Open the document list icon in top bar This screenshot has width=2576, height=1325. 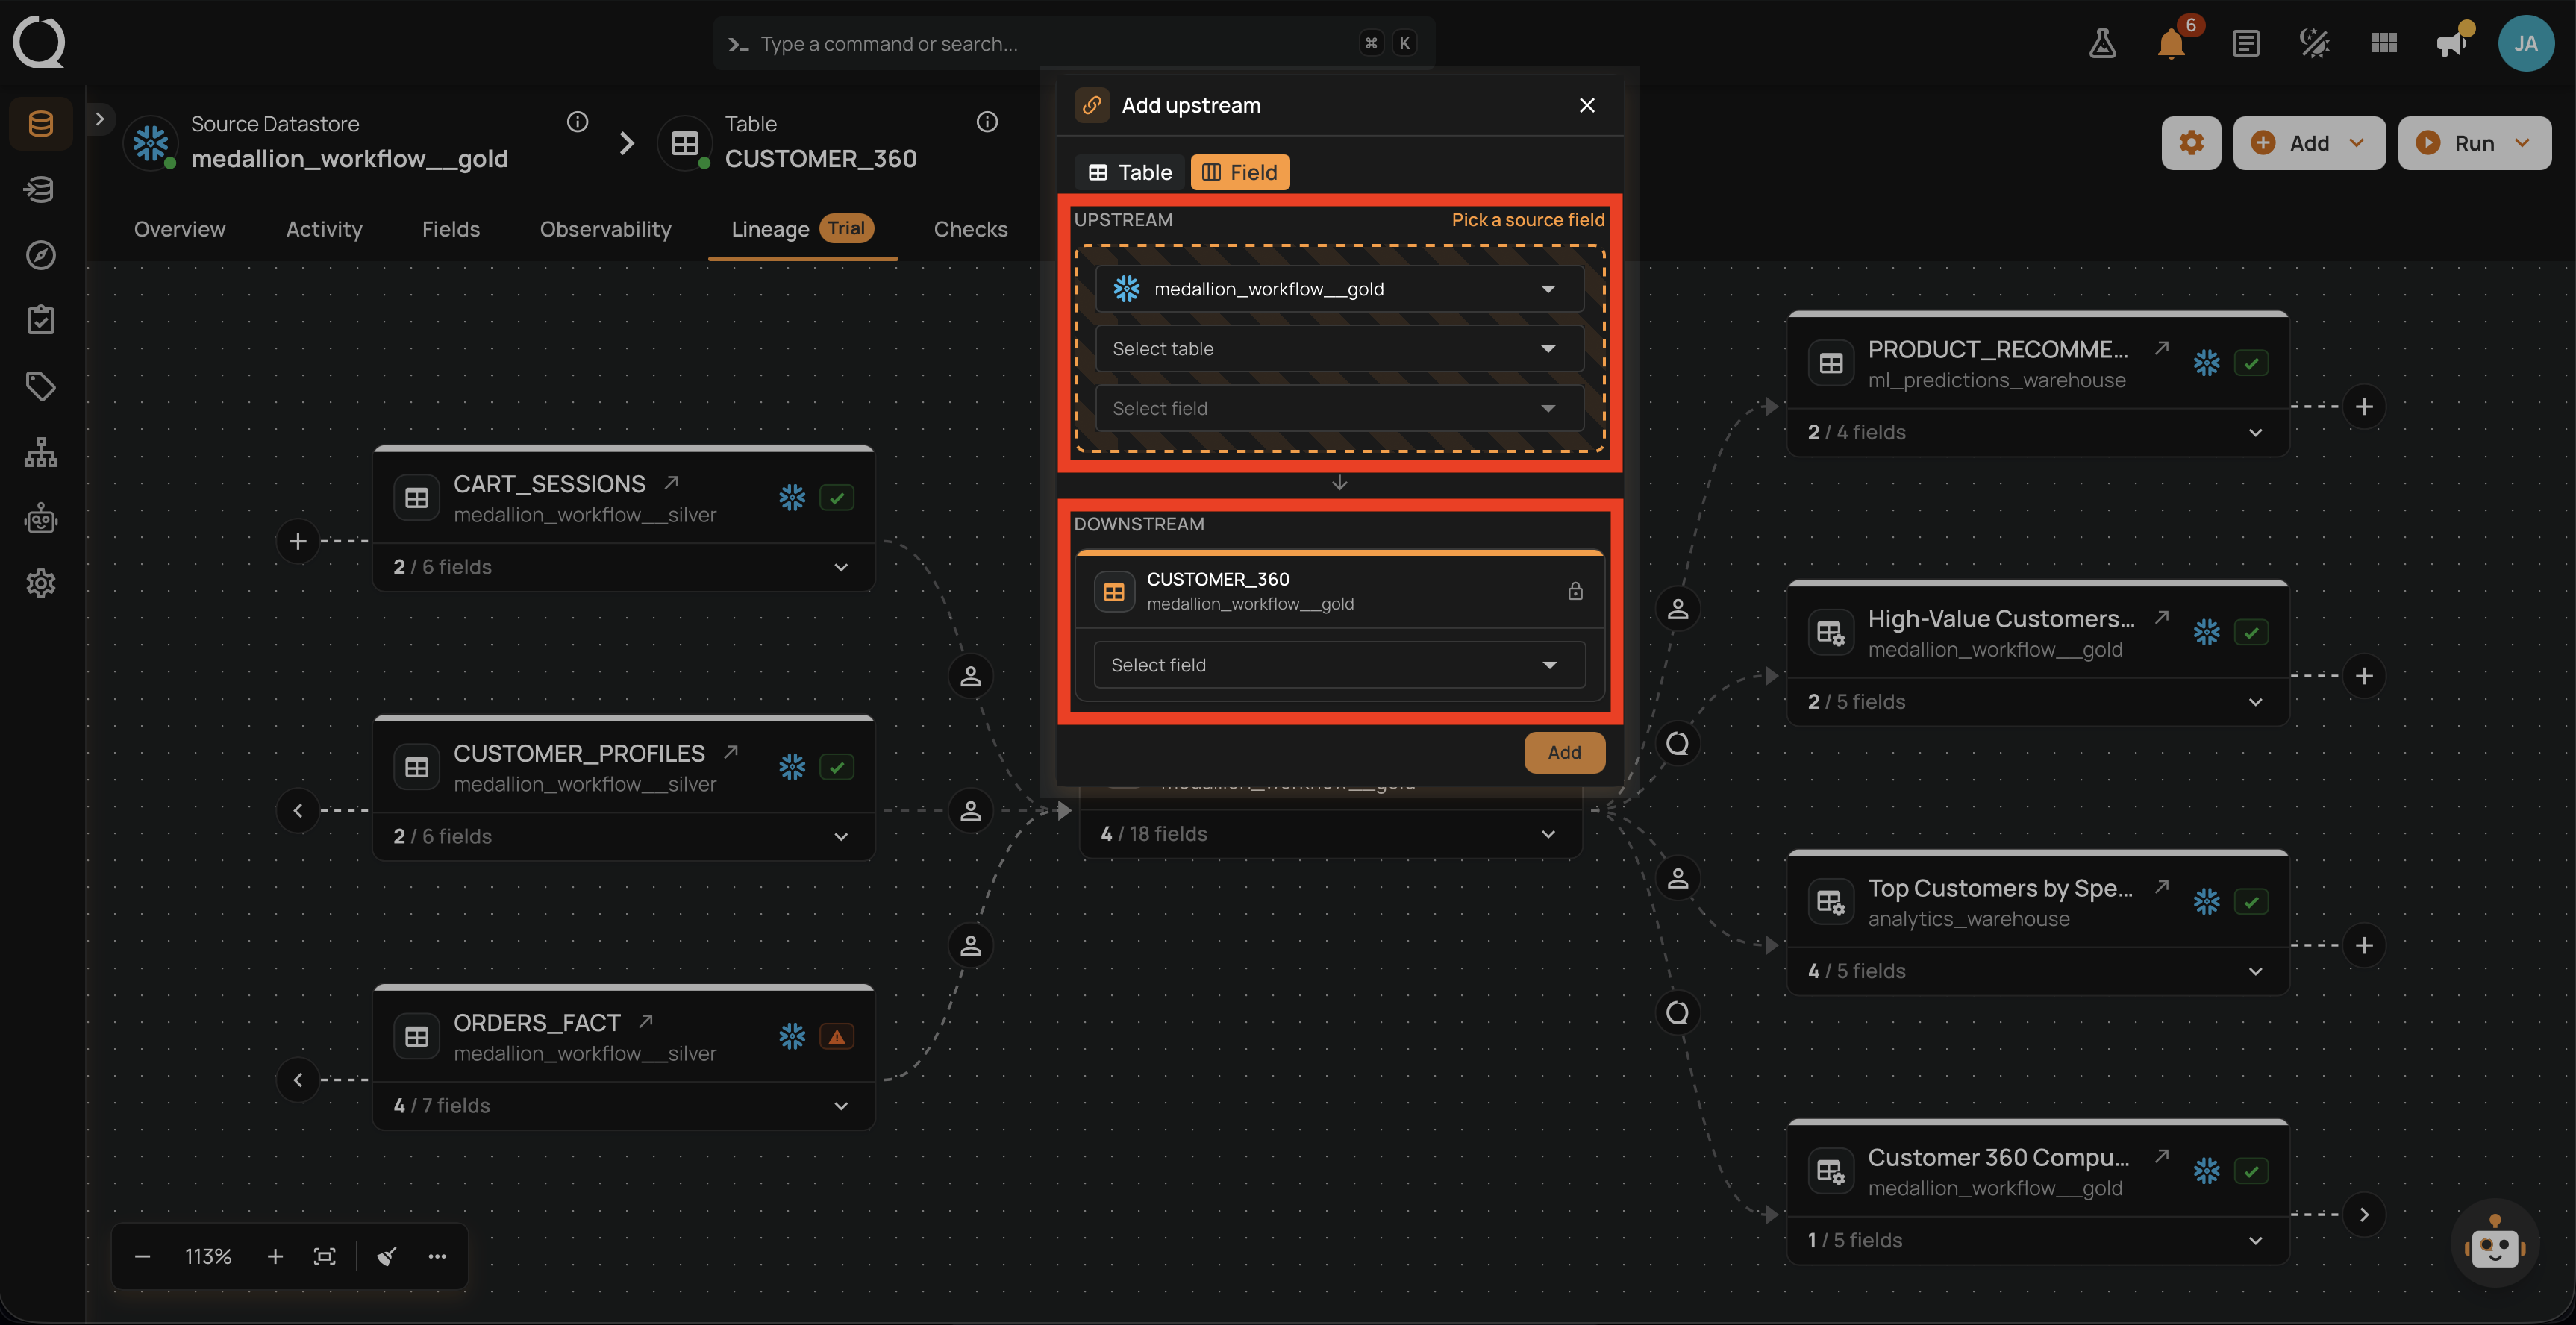point(2245,43)
